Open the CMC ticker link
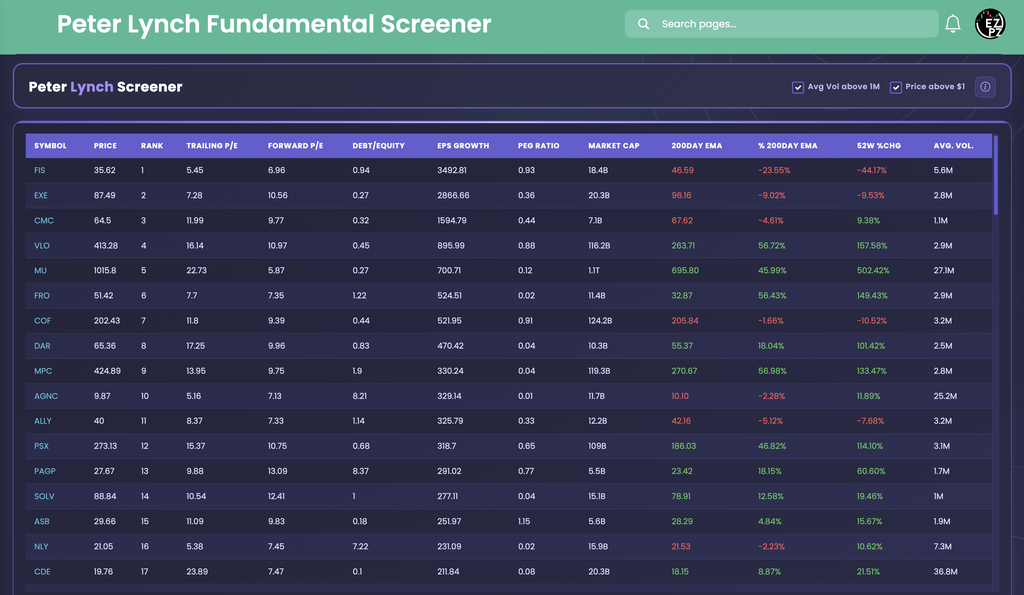Image resolution: width=1024 pixels, height=595 pixels. 44,221
